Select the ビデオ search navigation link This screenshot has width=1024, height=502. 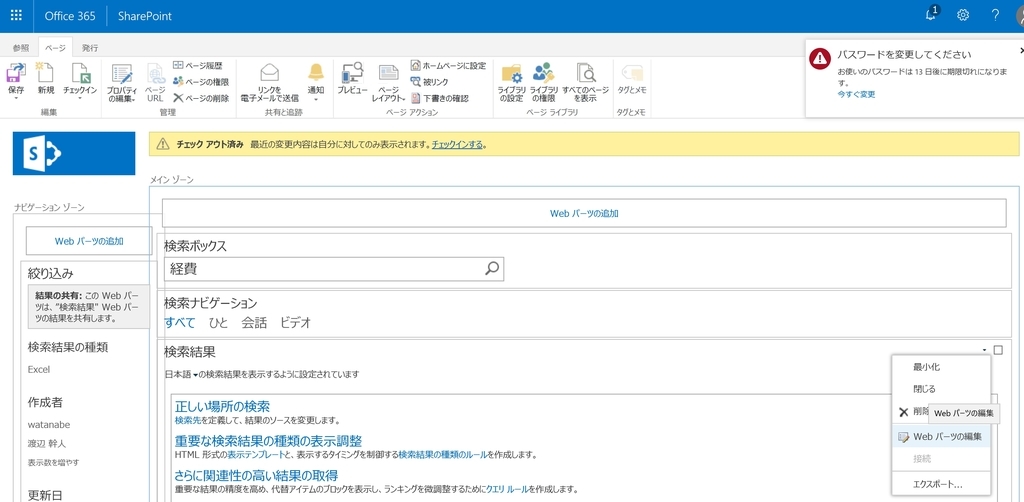click(x=295, y=322)
